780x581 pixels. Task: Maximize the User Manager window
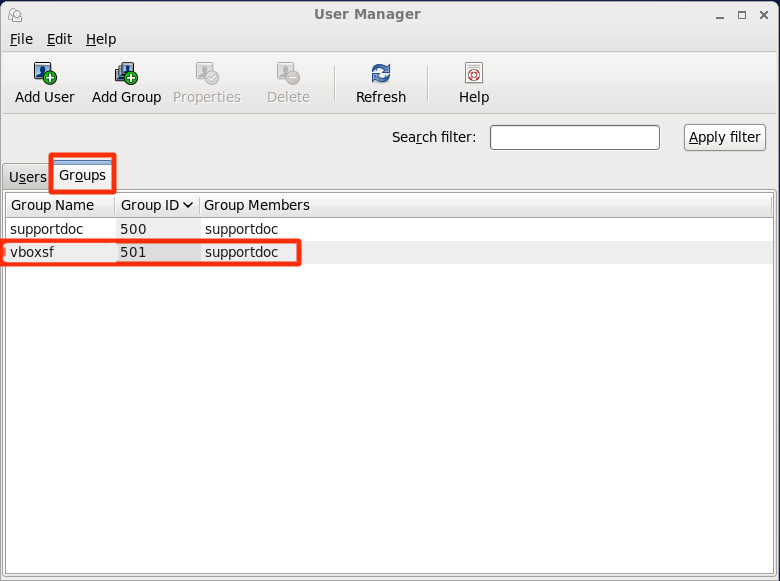tap(742, 15)
